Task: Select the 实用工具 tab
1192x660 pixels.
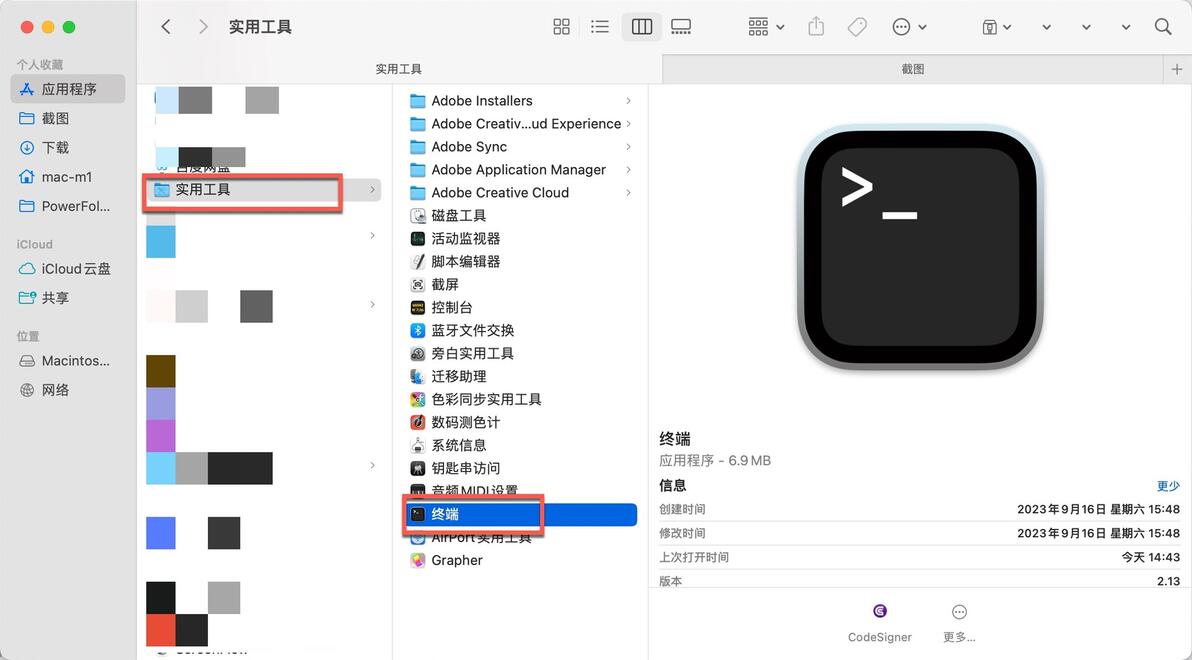Action: pyautogui.click(x=398, y=68)
